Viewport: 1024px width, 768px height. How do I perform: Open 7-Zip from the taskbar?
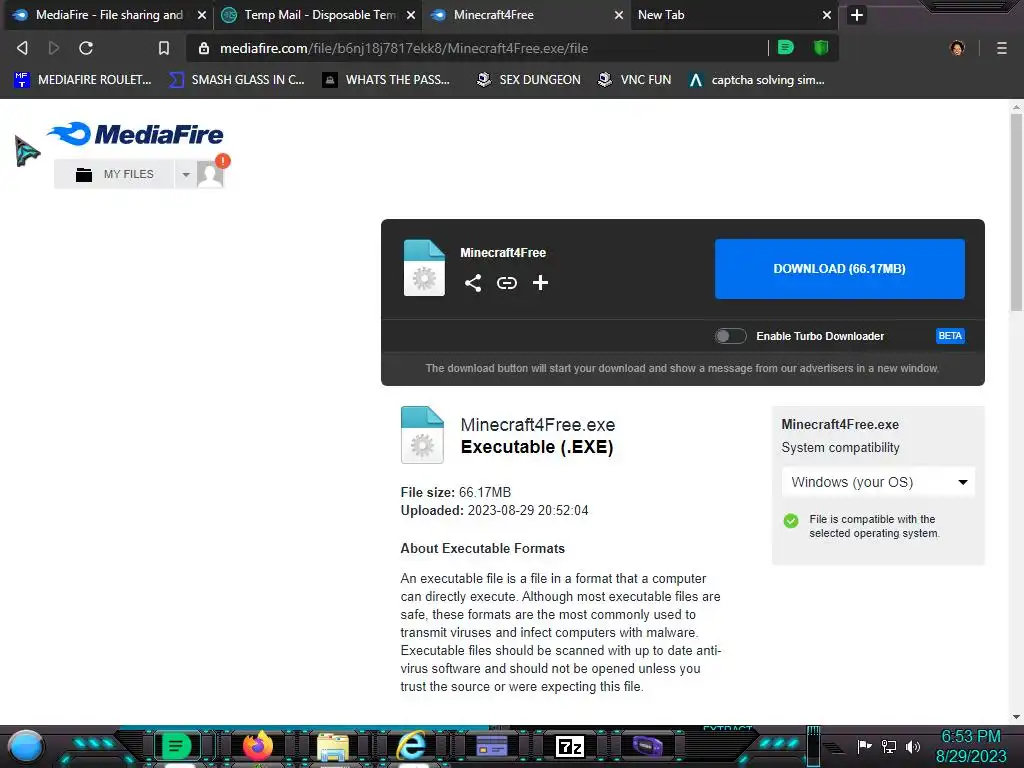(569, 746)
